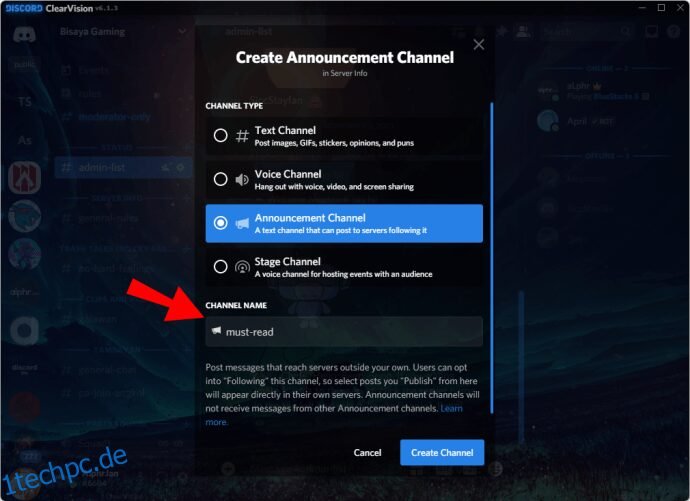The image size is (690, 501).
Task: Open the member list icon in header
Action: (523, 31)
